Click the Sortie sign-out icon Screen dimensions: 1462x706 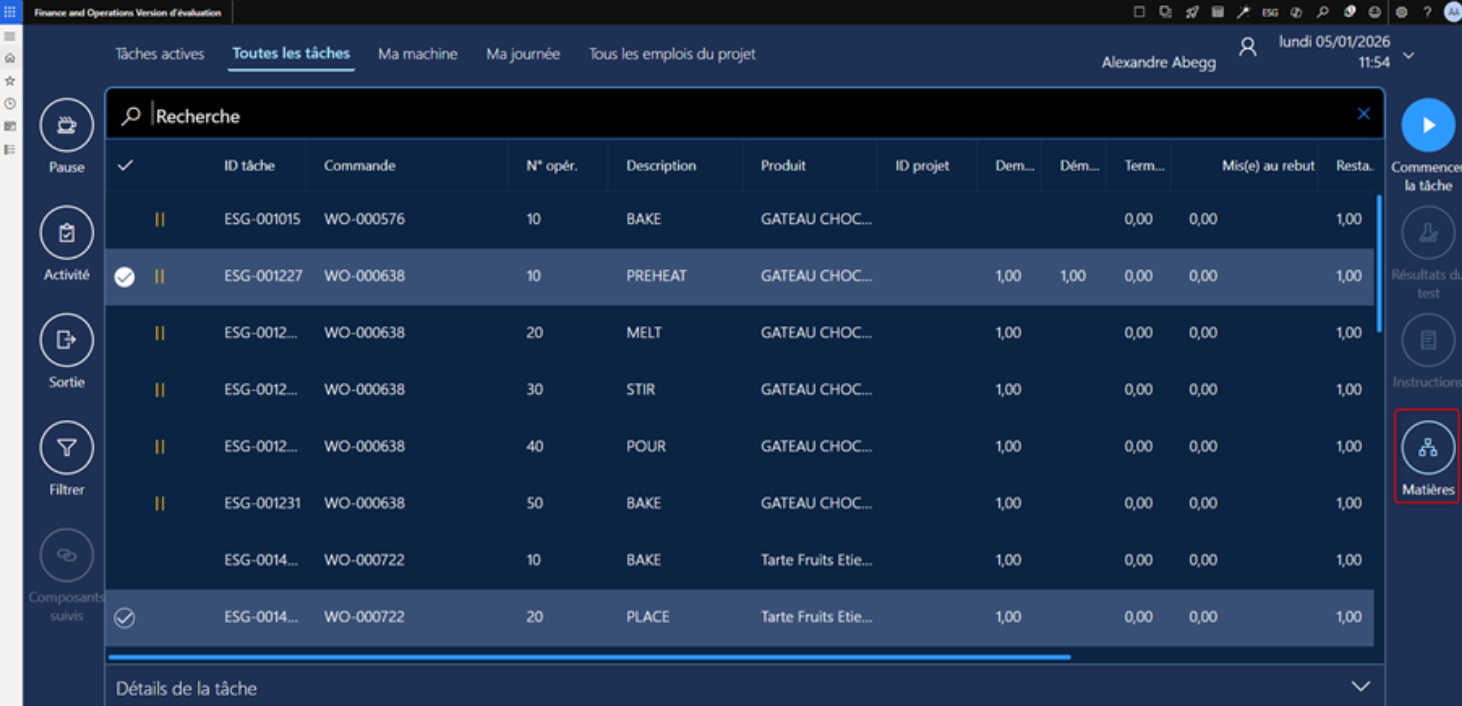click(66, 341)
